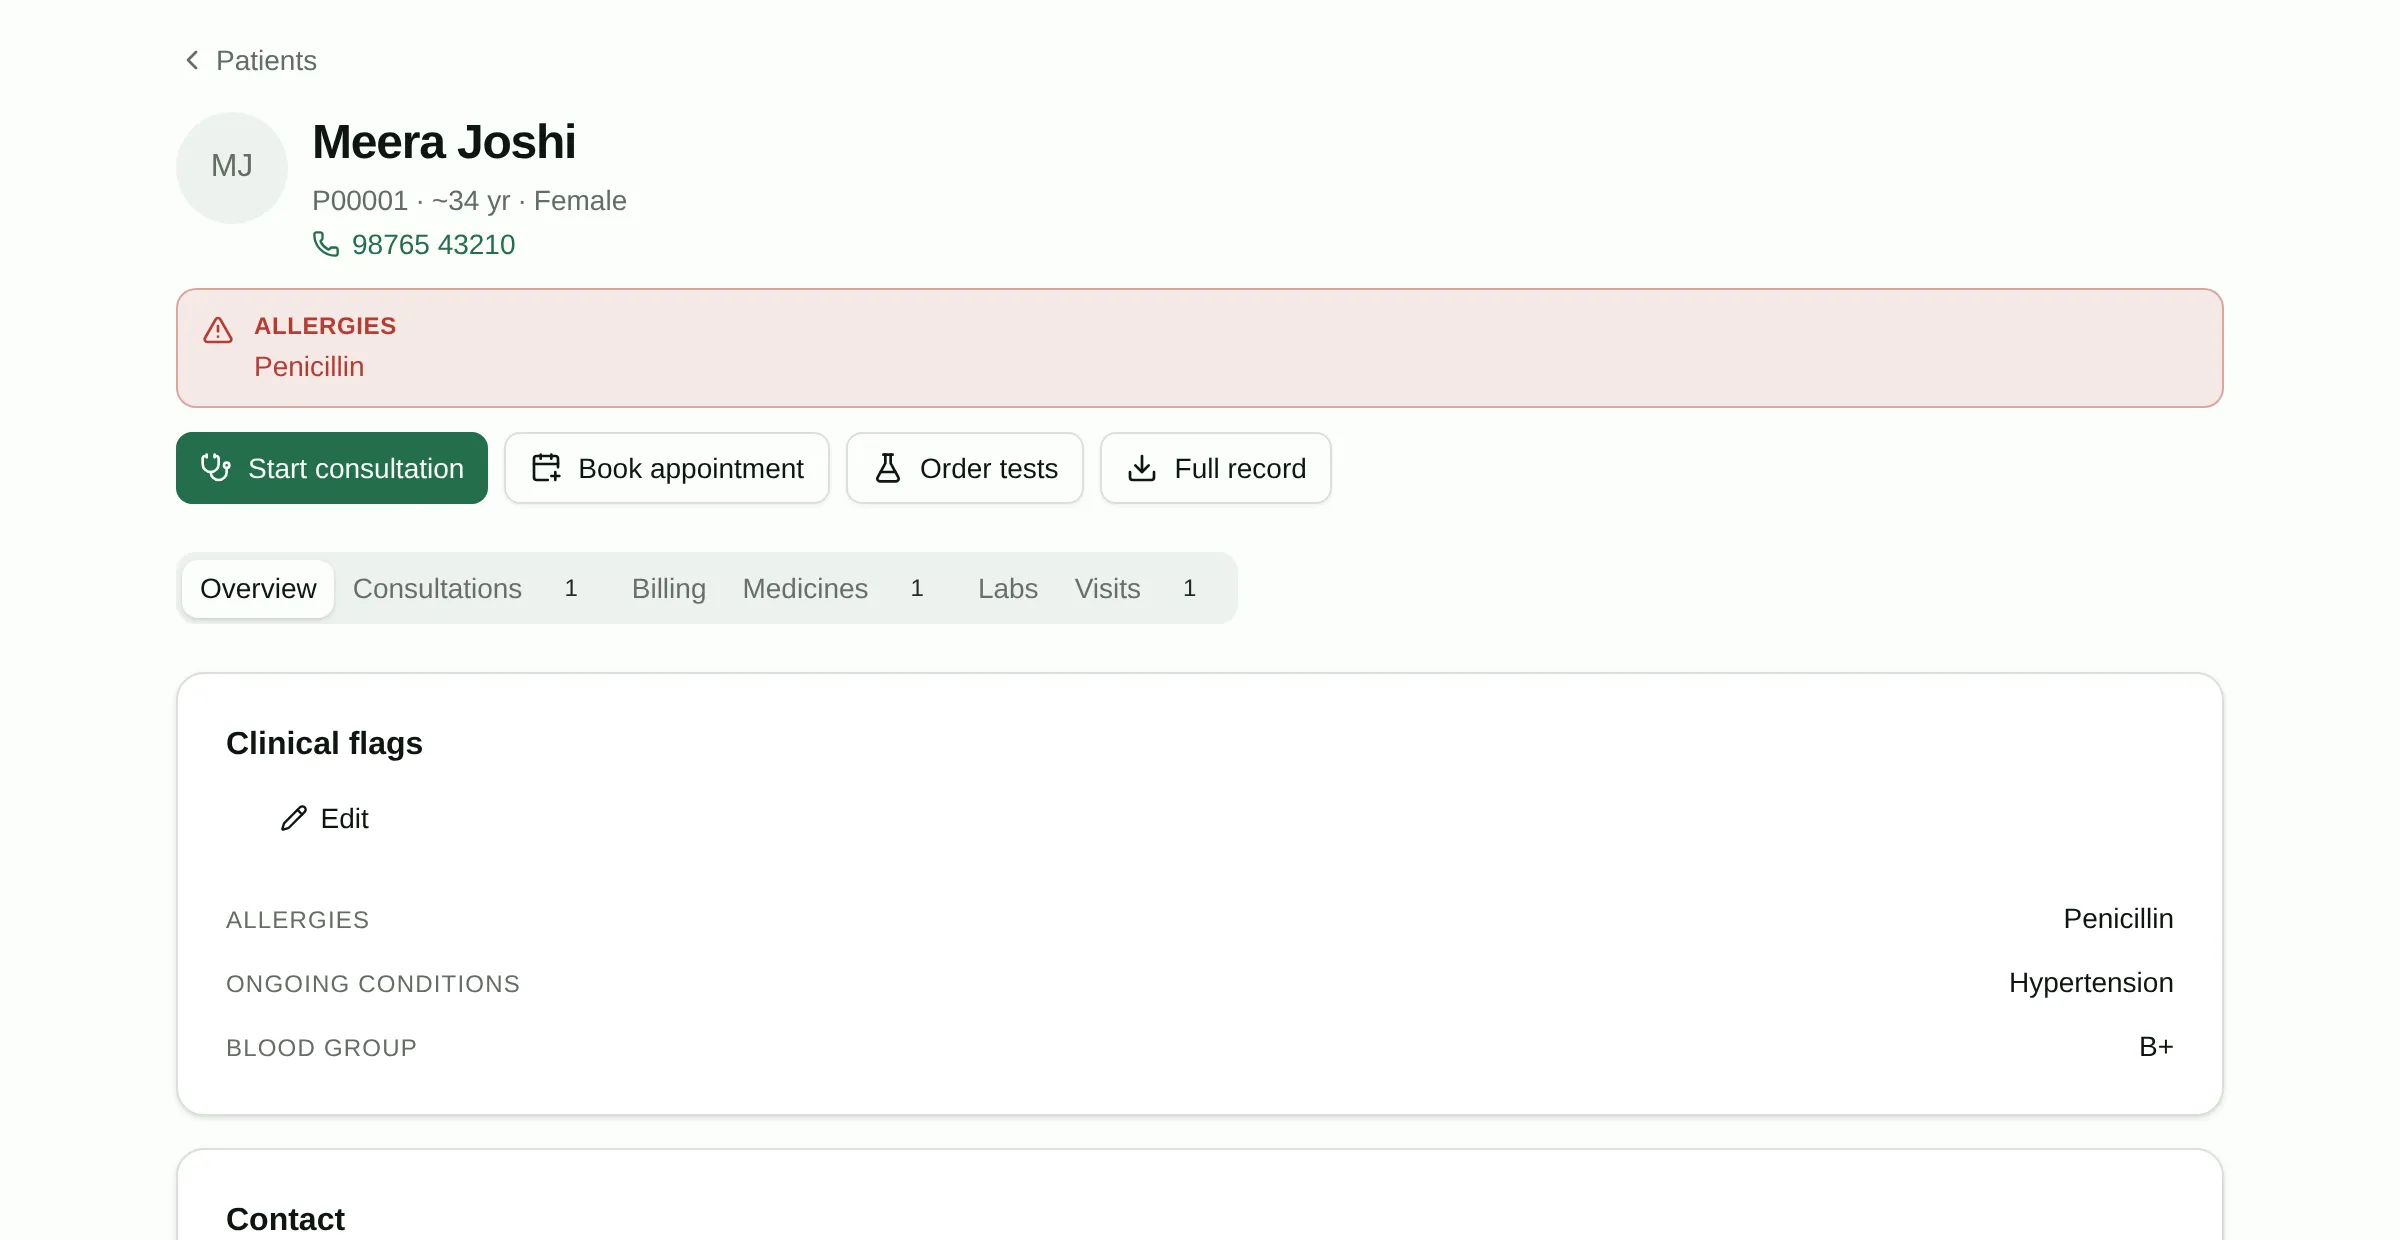This screenshot has height=1240, width=2400.
Task: Click the stethoscope icon in Start consultation
Action: coord(216,467)
